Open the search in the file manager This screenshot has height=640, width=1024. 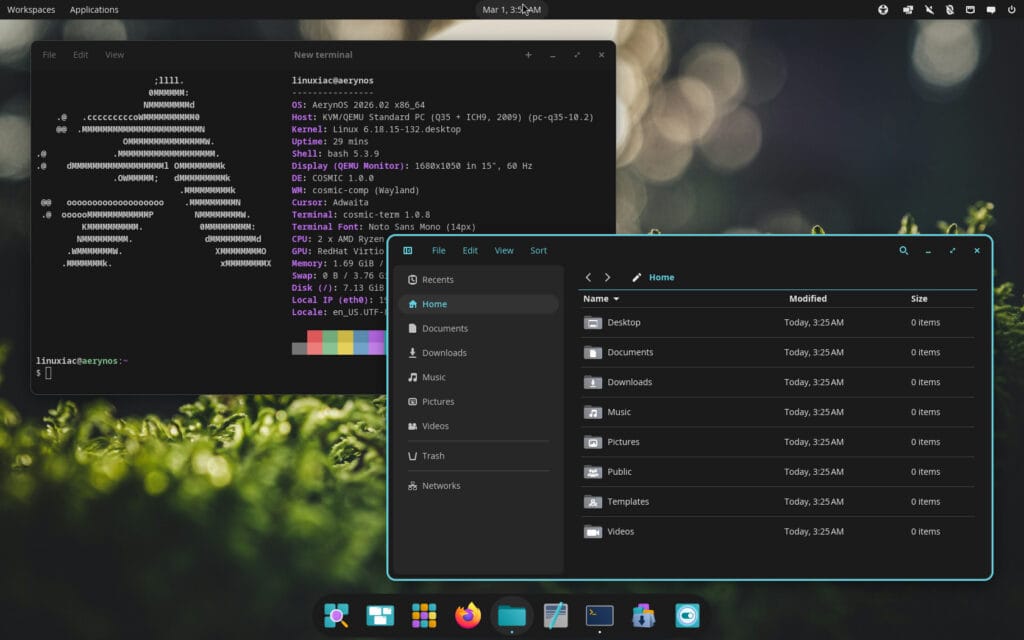(x=905, y=251)
